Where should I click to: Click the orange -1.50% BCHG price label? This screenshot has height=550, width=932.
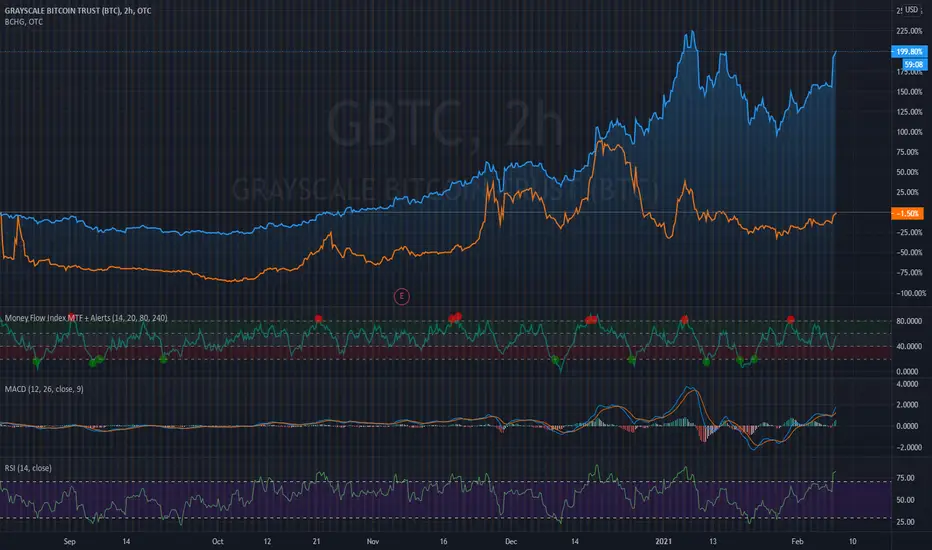(907, 213)
